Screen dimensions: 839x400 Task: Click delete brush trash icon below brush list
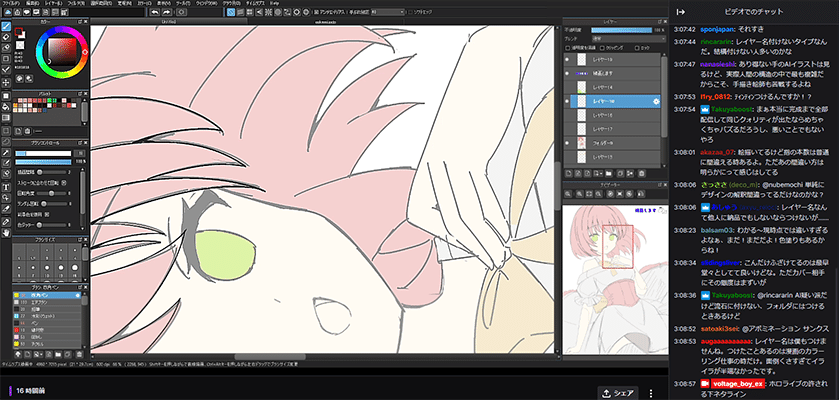(79, 354)
